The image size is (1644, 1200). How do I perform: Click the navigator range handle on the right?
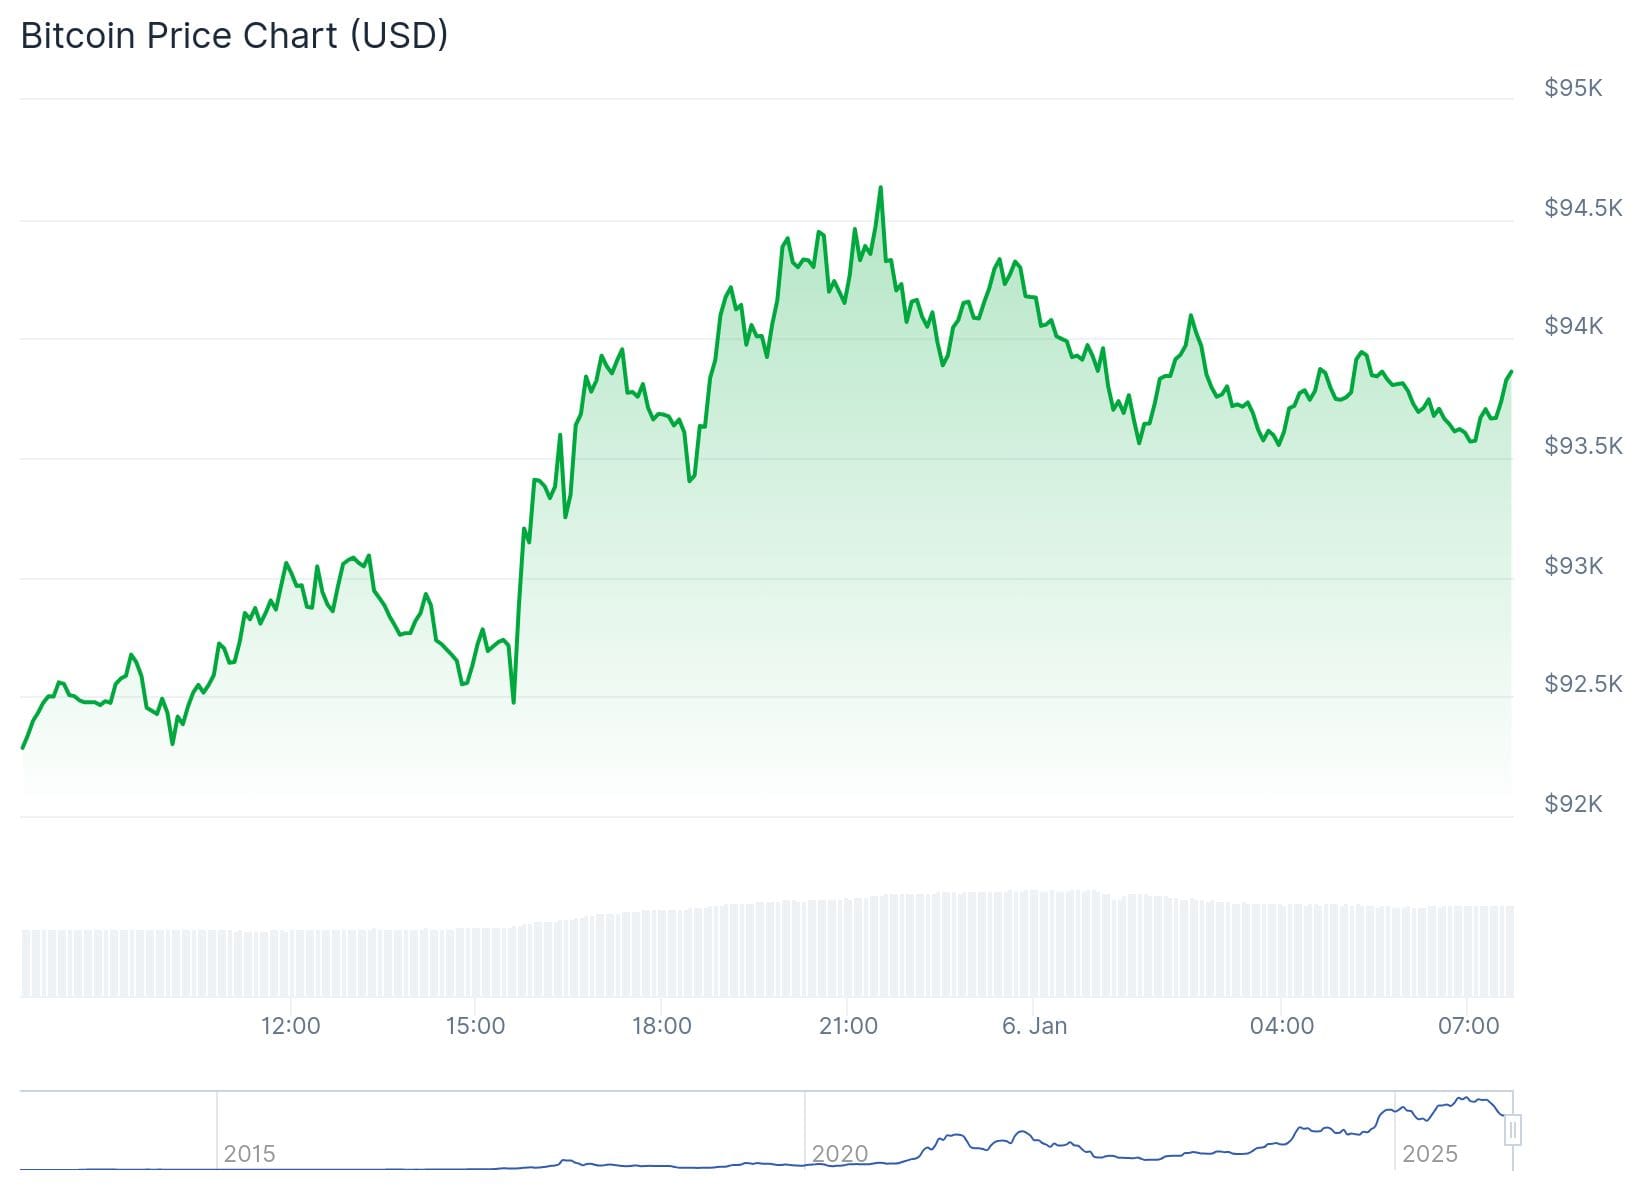1513,1131
